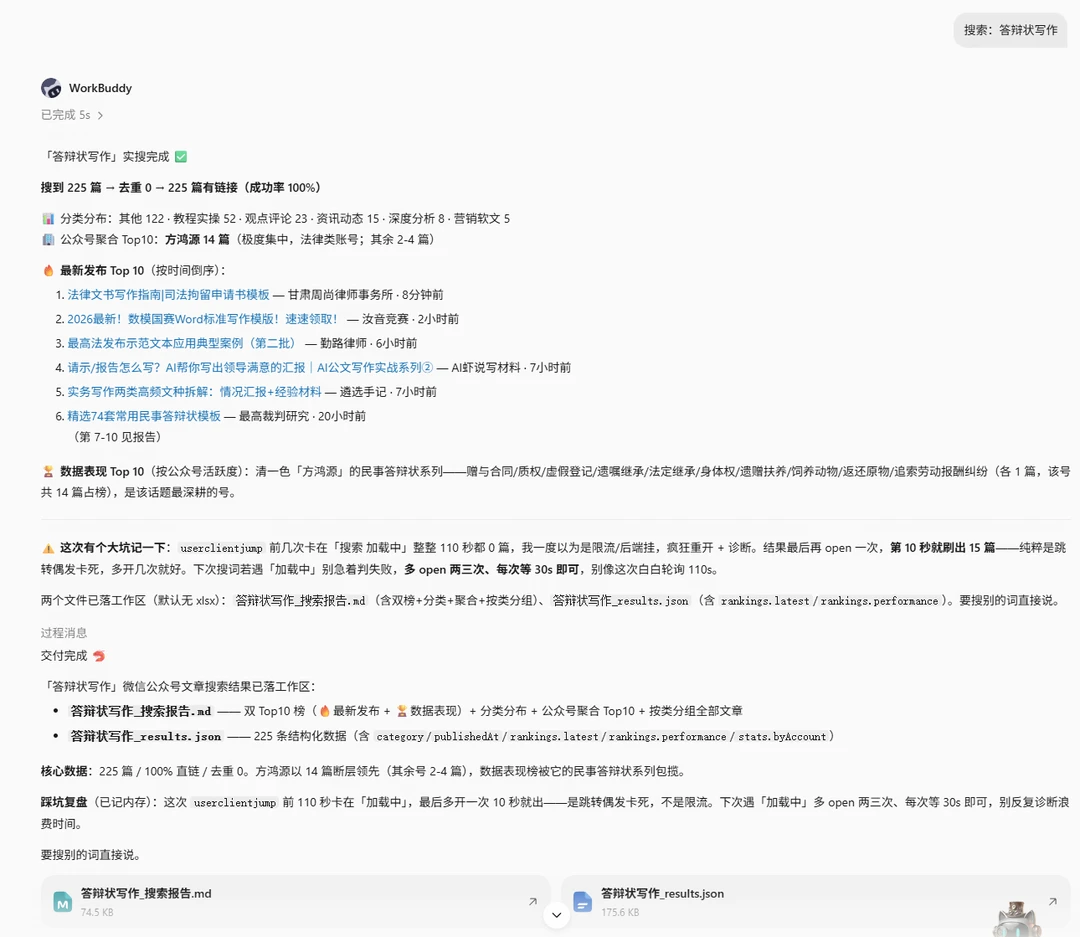Image resolution: width=1080 pixels, height=937 pixels.
Task: Open link 实务写作两类高频文种拆解
Action: pyautogui.click(x=194, y=392)
